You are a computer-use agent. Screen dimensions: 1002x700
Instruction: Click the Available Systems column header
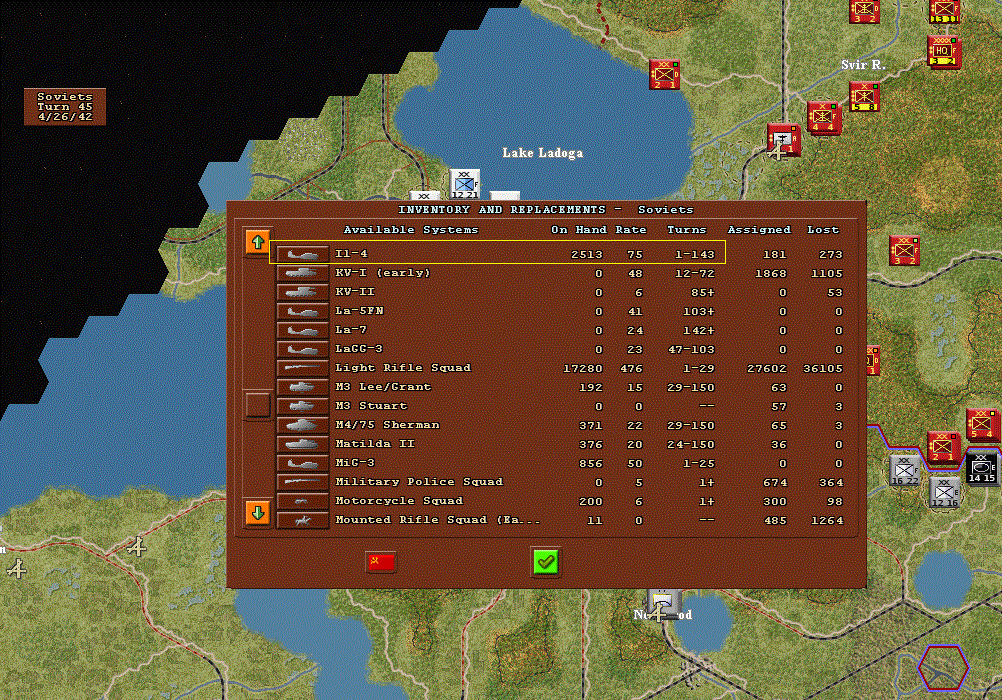411,229
